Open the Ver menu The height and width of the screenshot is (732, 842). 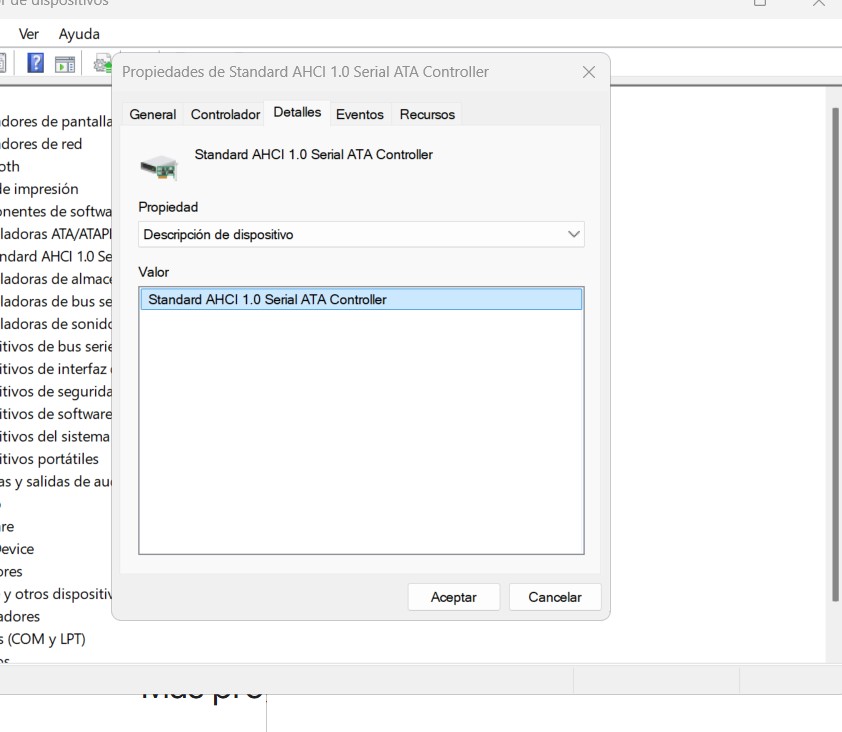coord(28,34)
